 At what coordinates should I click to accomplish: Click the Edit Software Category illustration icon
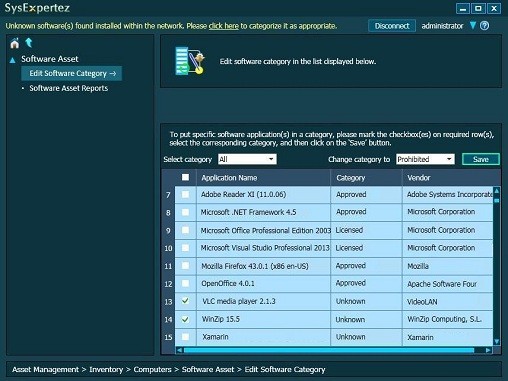pyautogui.click(x=190, y=61)
